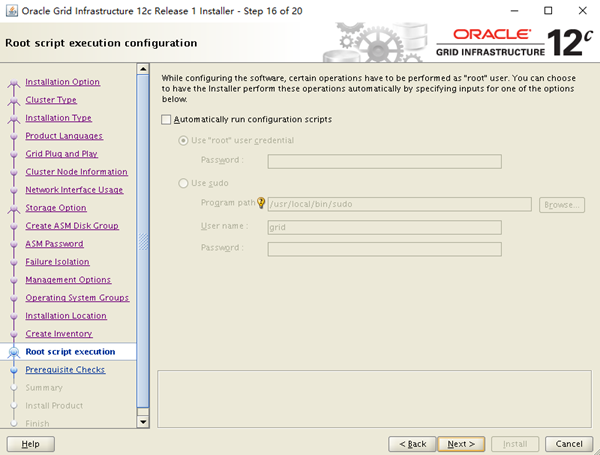Minimize the installer window
600x455 pixels.
(515, 11)
